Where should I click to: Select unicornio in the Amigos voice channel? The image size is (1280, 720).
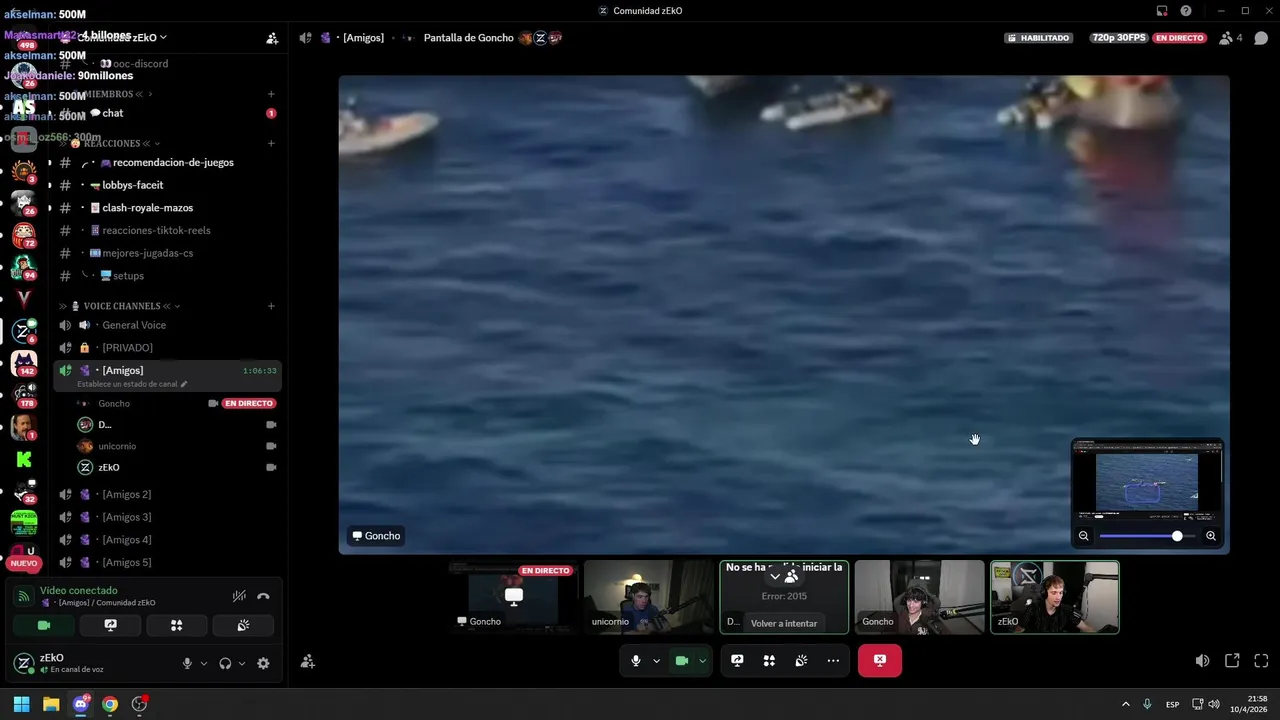[176, 446]
